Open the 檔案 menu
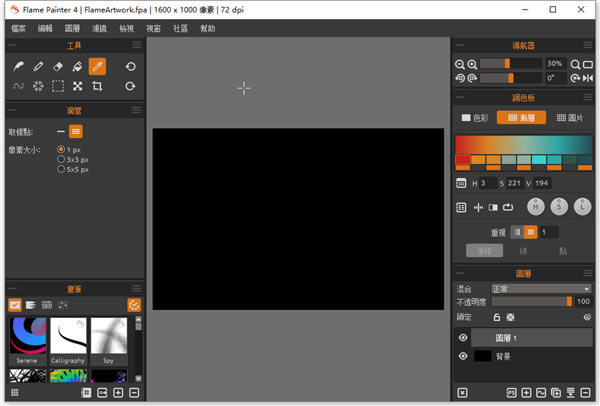This screenshot has width=600, height=406. click(19, 29)
